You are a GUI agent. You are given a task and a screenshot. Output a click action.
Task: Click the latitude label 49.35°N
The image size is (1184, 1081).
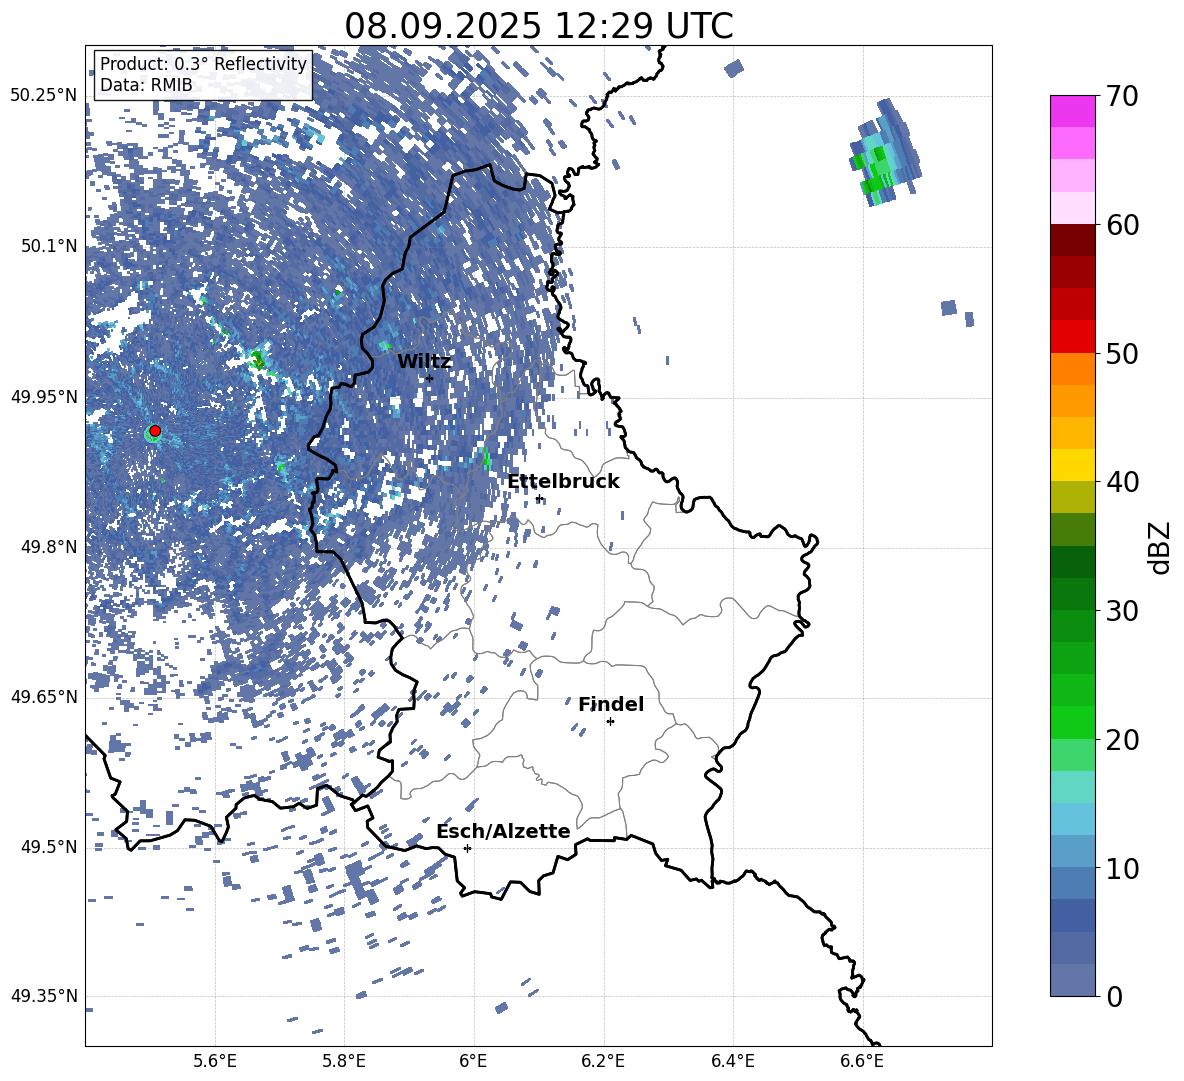[44, 996]
